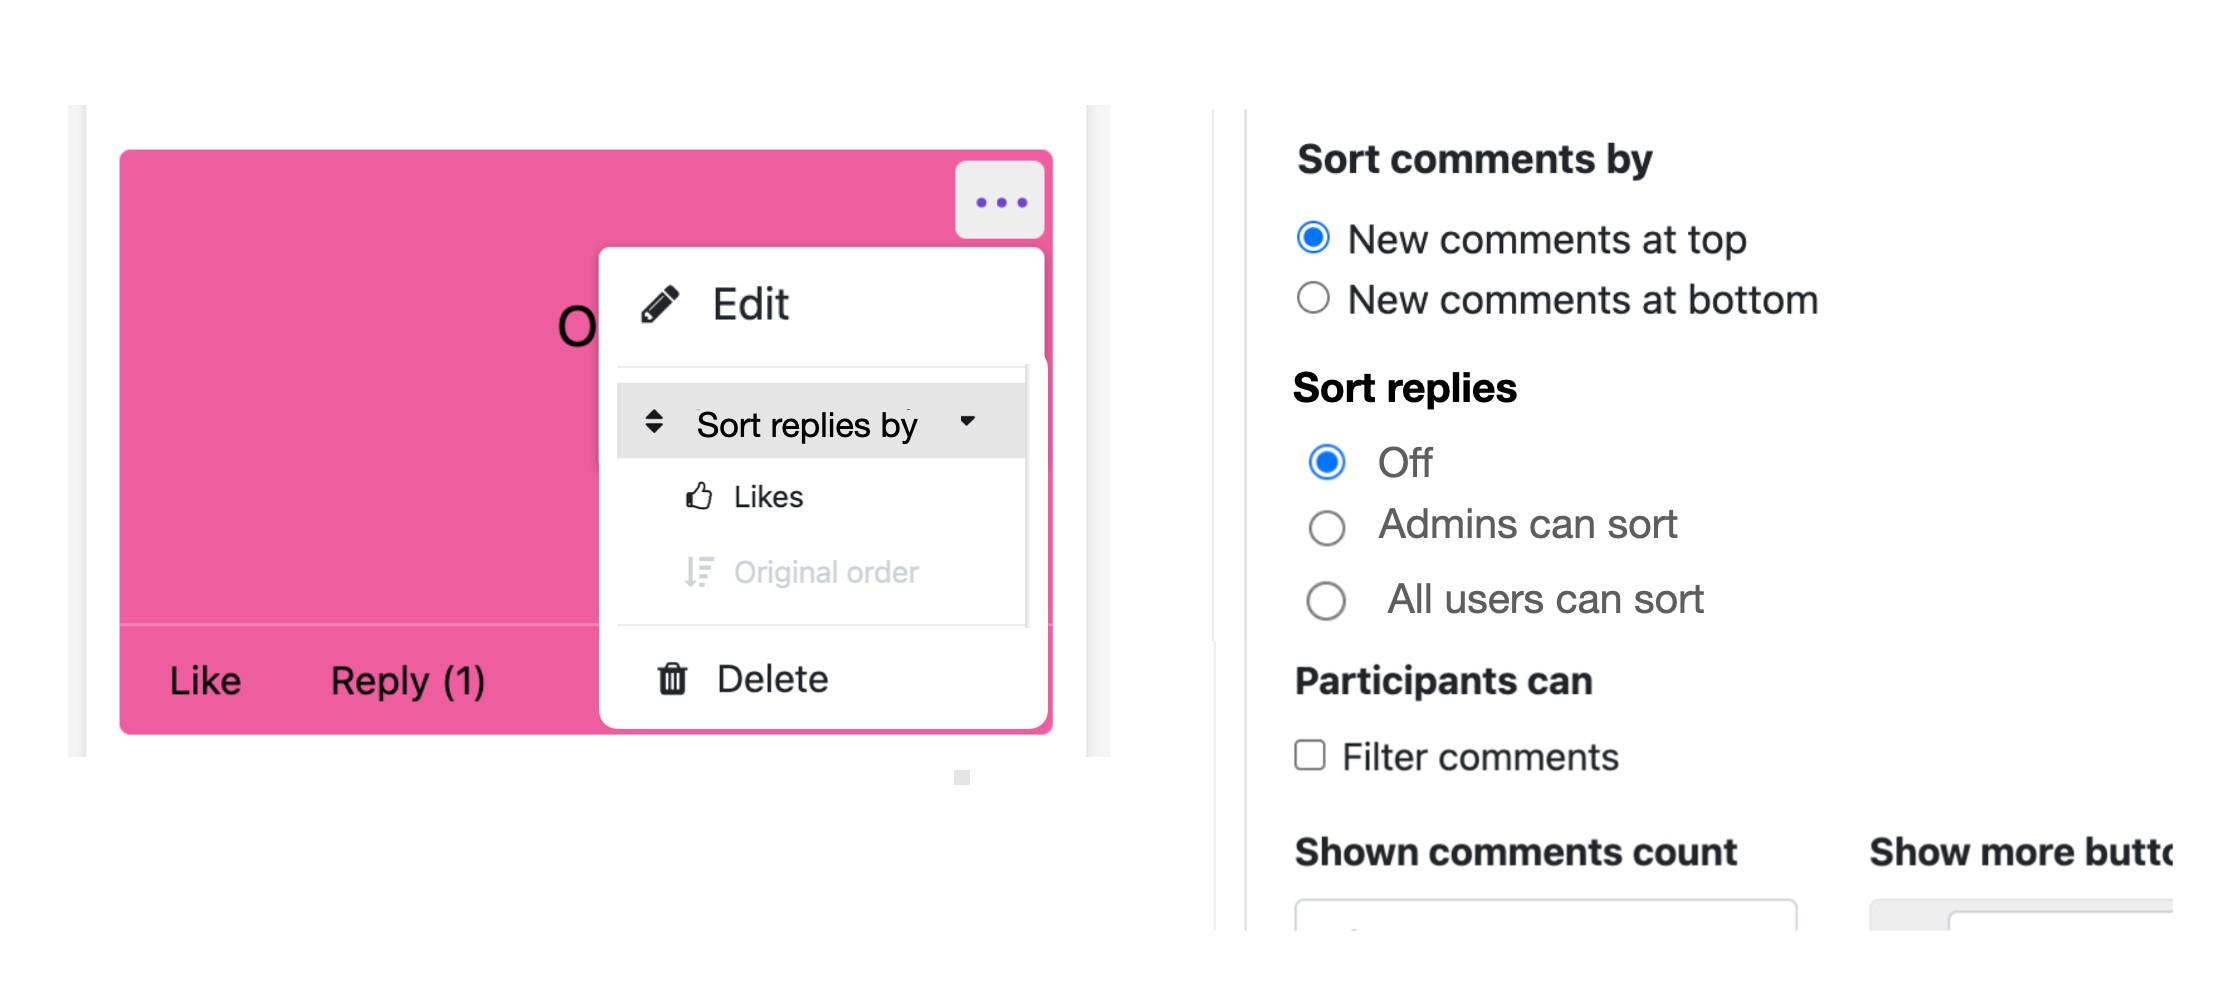Select New comments at top radio
Image resolution: width=2238 pixels, height=988 pixels.
[1313, 238]
